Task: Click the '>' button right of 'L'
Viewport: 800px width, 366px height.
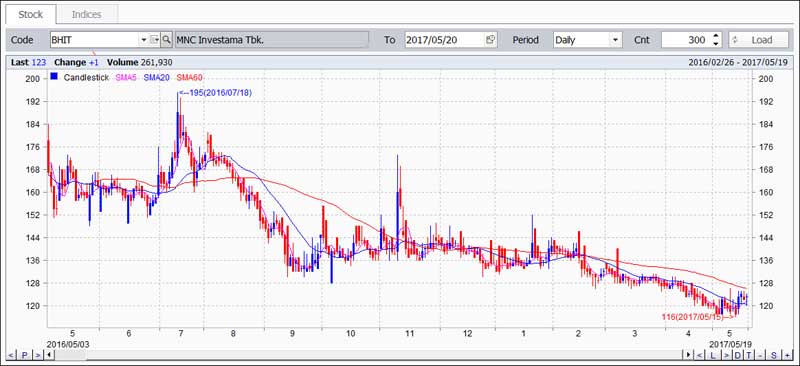Action: (x=726, y=355)
